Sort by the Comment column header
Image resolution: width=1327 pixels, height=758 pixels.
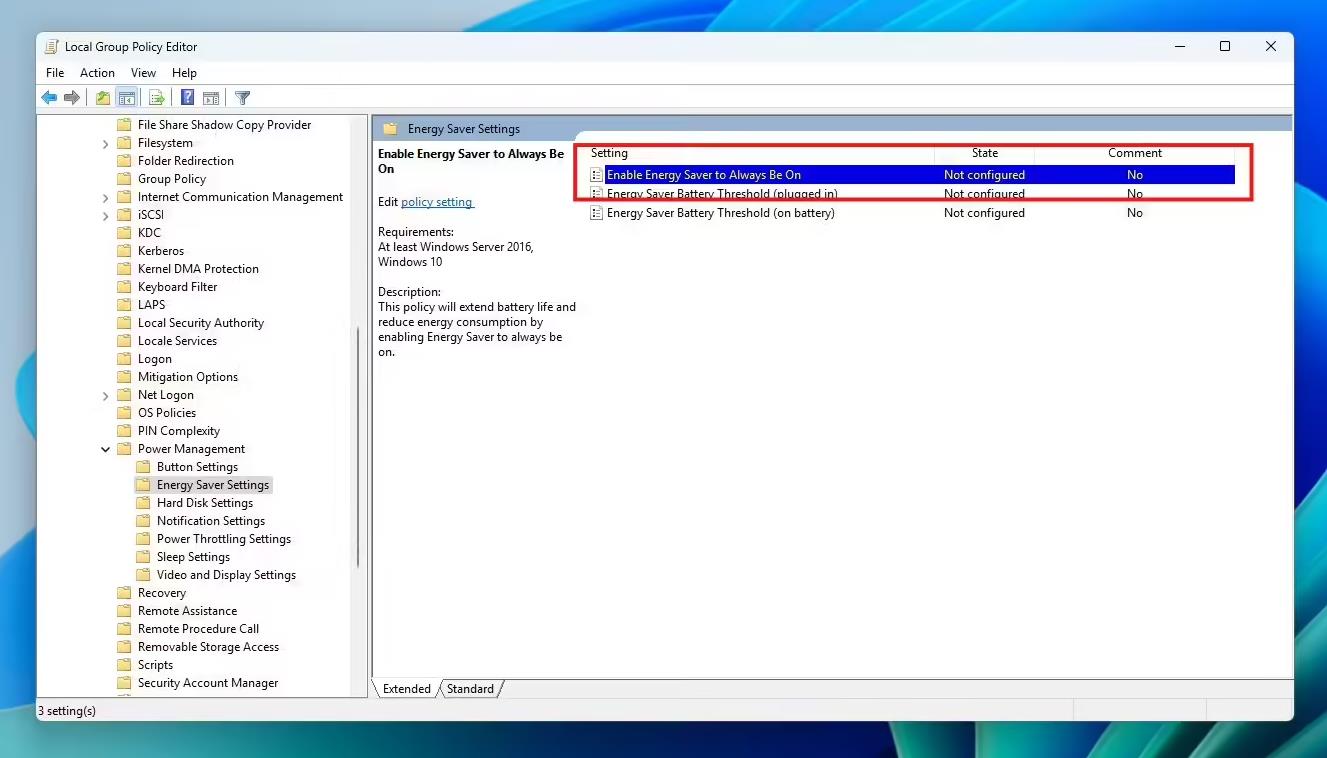pos(1135,153)
